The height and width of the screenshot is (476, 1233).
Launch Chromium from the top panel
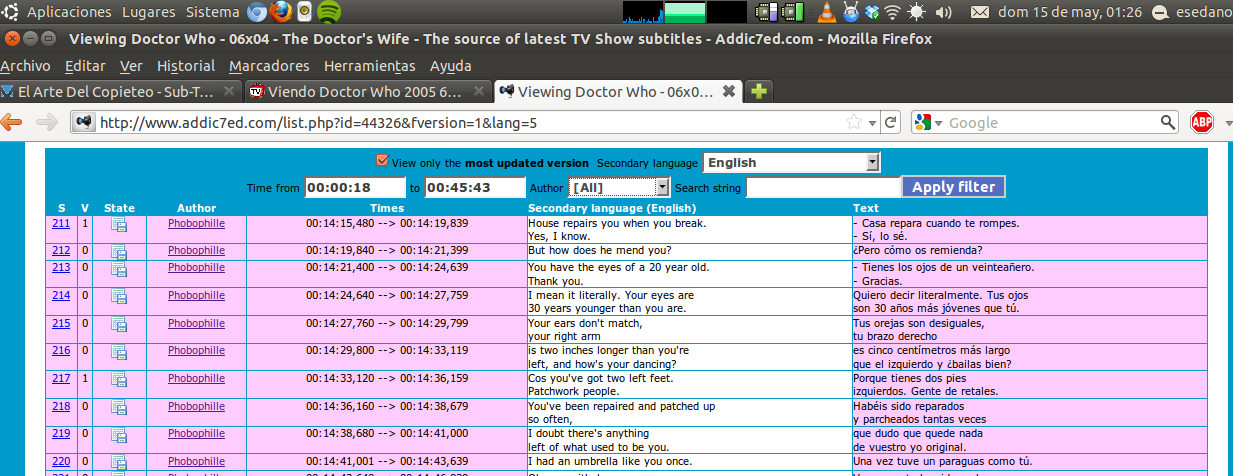click(x=257, y=12)
